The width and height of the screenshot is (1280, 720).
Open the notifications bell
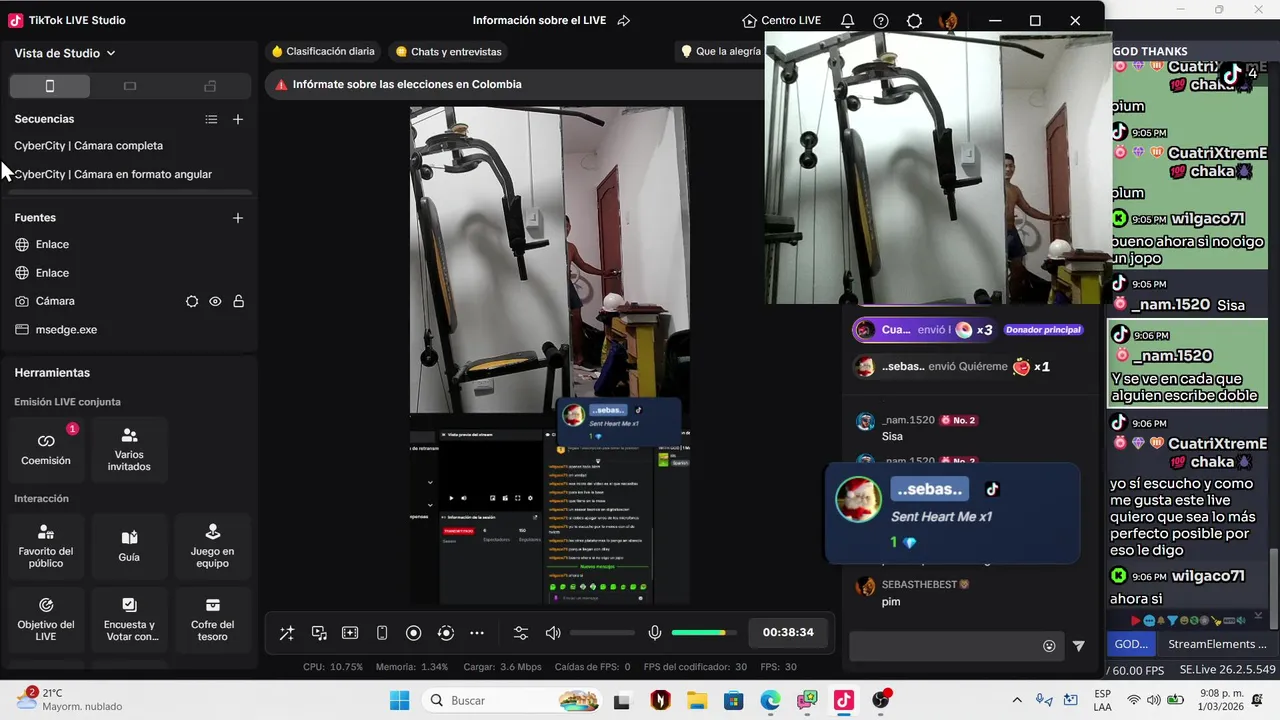847,20
